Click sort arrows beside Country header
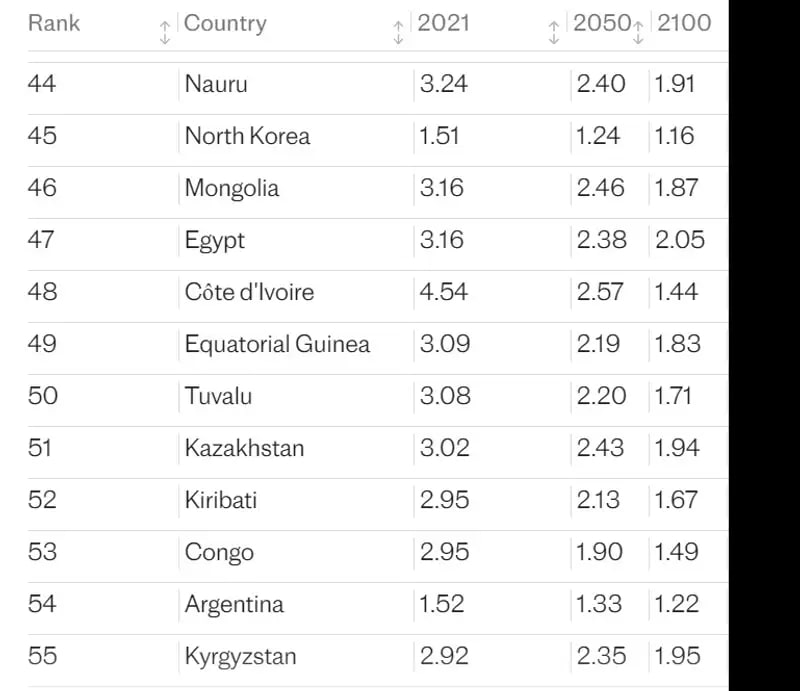800x691 pixels. [398, 31]
